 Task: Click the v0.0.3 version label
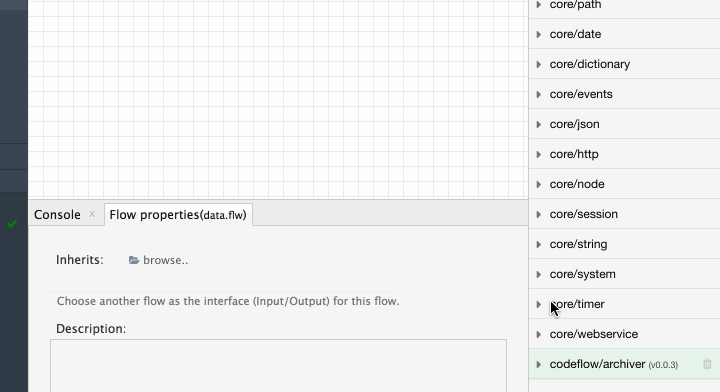[663, 365]
